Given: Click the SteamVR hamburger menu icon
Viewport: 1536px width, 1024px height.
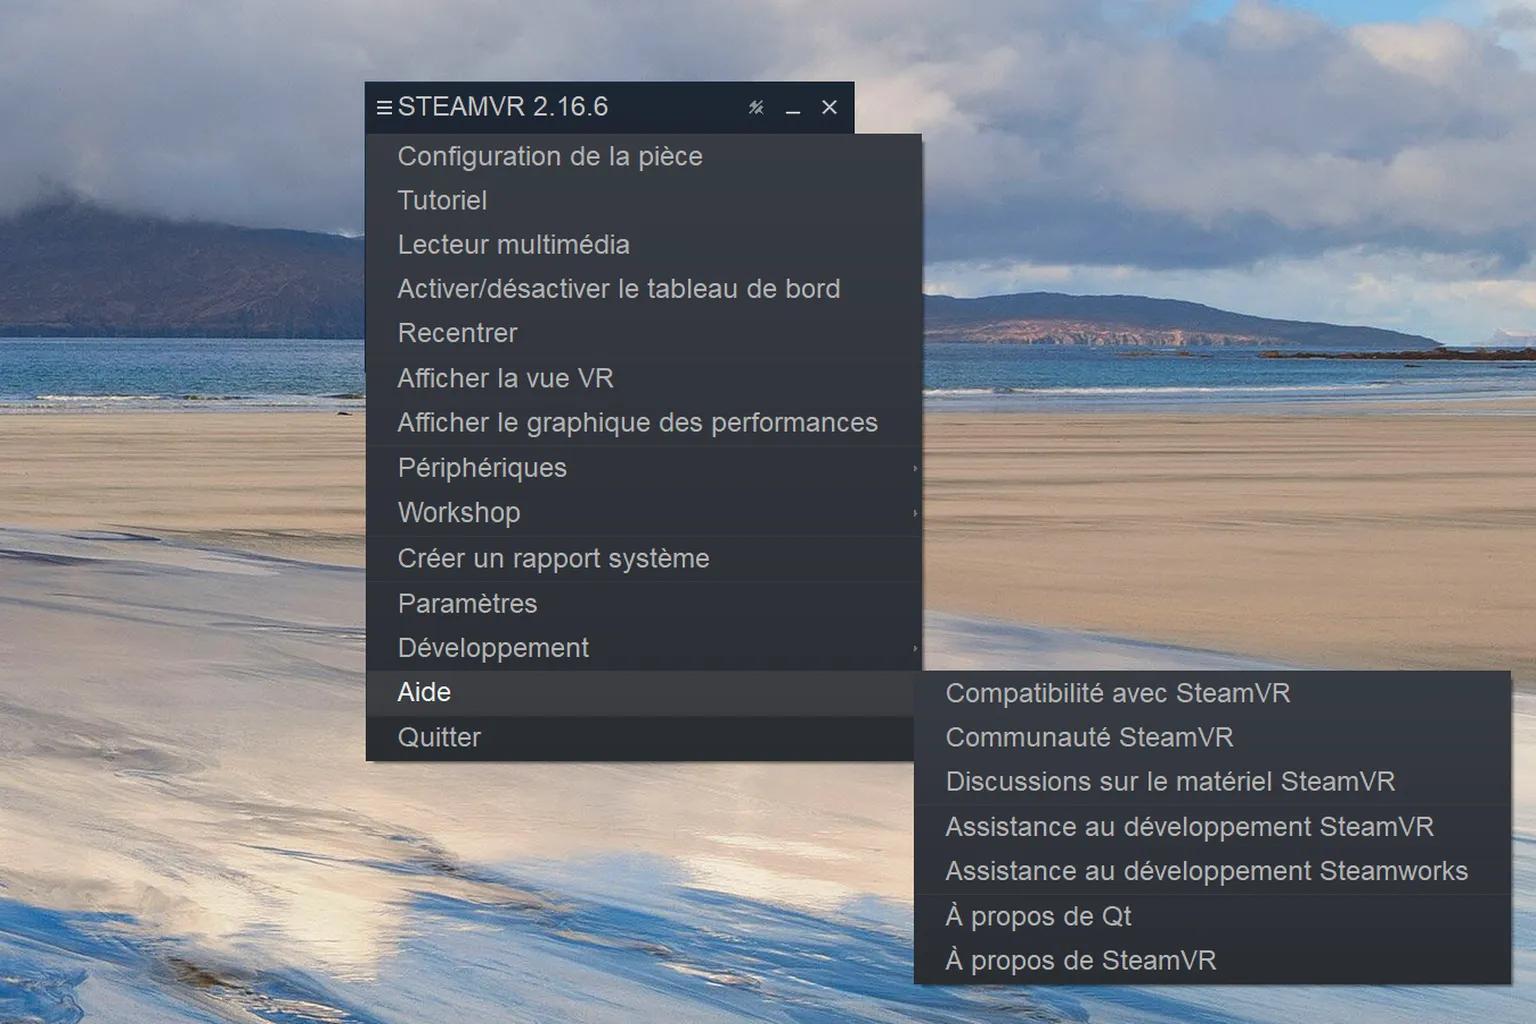Looking at the screenshot, I should point(384,107).
